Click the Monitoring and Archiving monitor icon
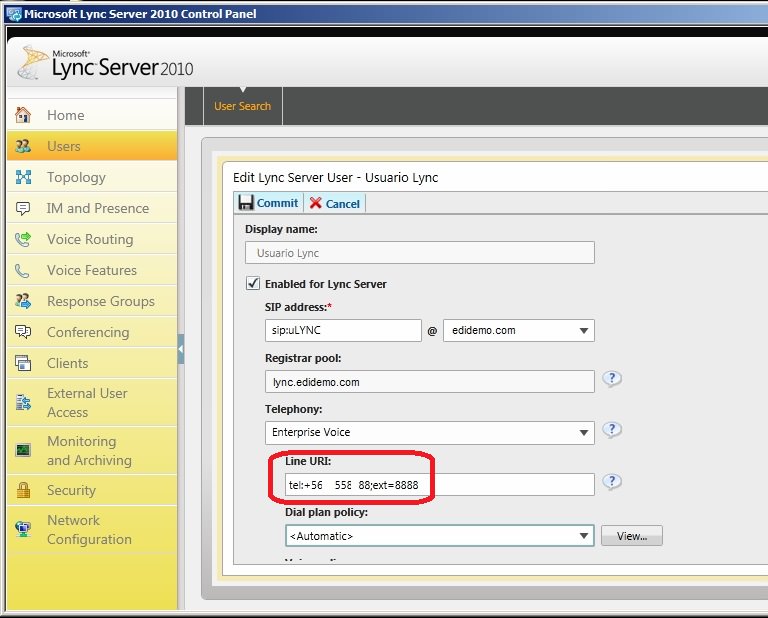Viewport: 768px width, 618px height. pos(23,450)
